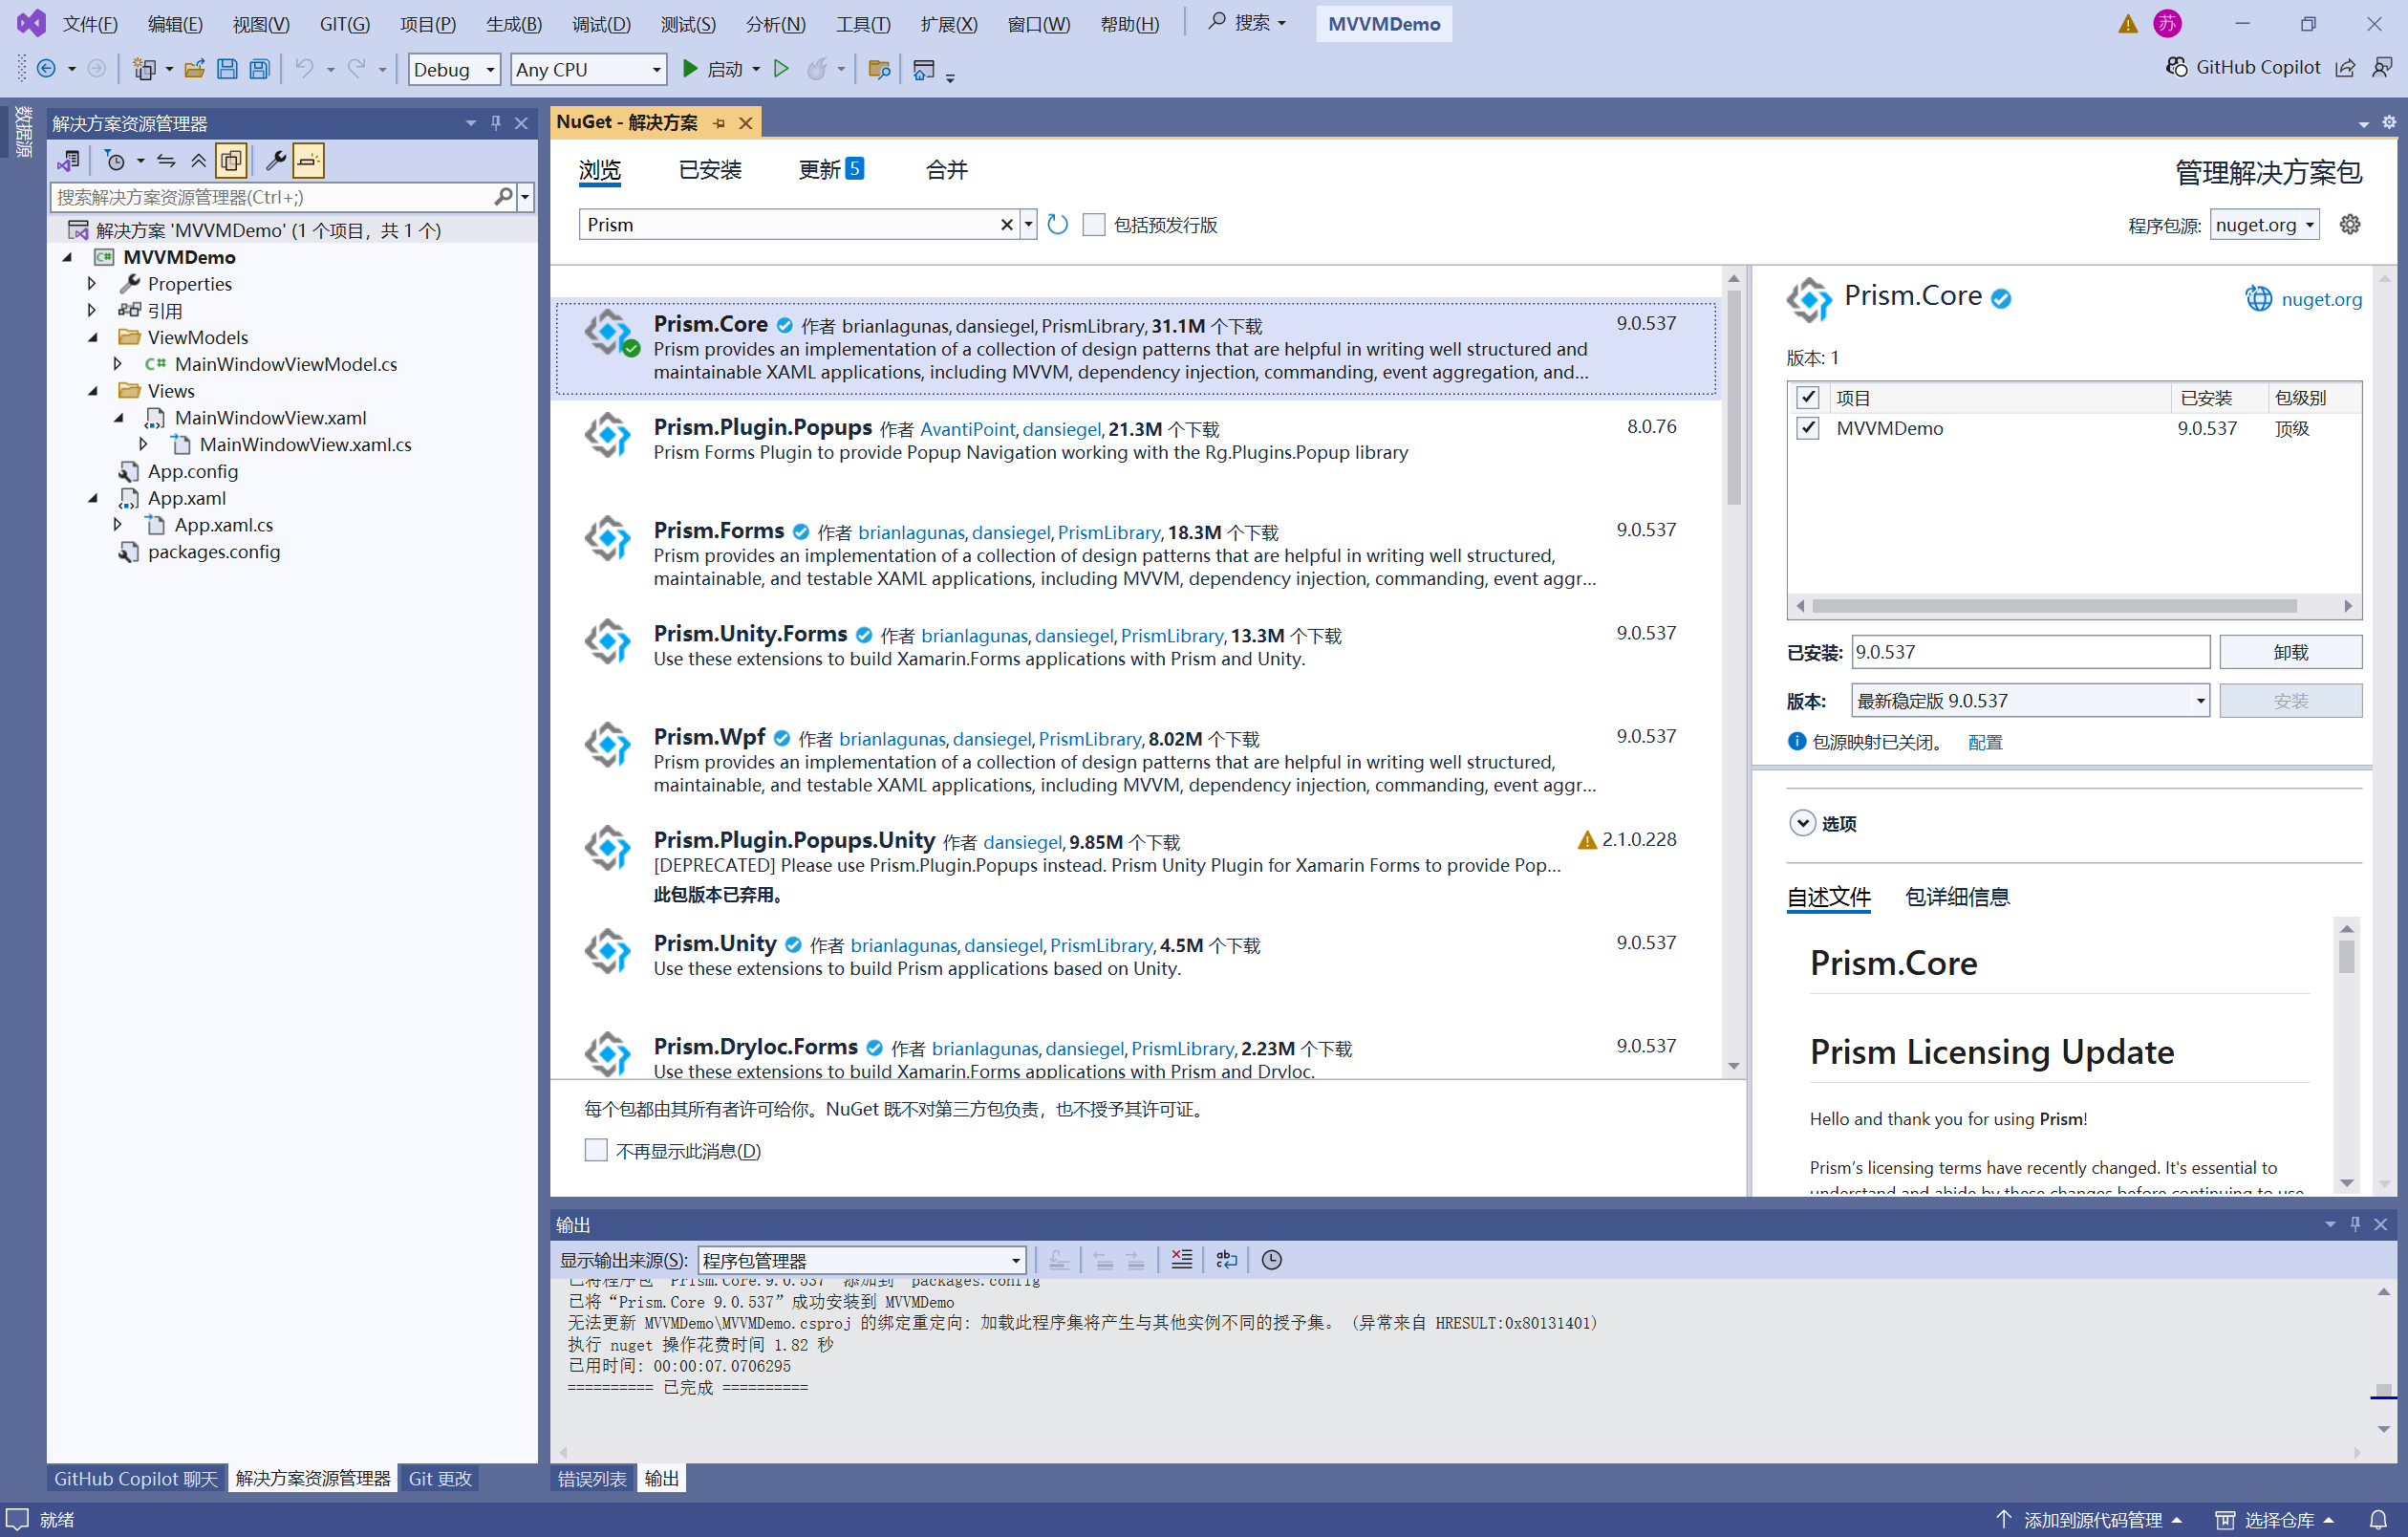Open file using the folder icon
This screenshot has height=1537, width=2408.
pyautogui.click(x=195, y=69)
